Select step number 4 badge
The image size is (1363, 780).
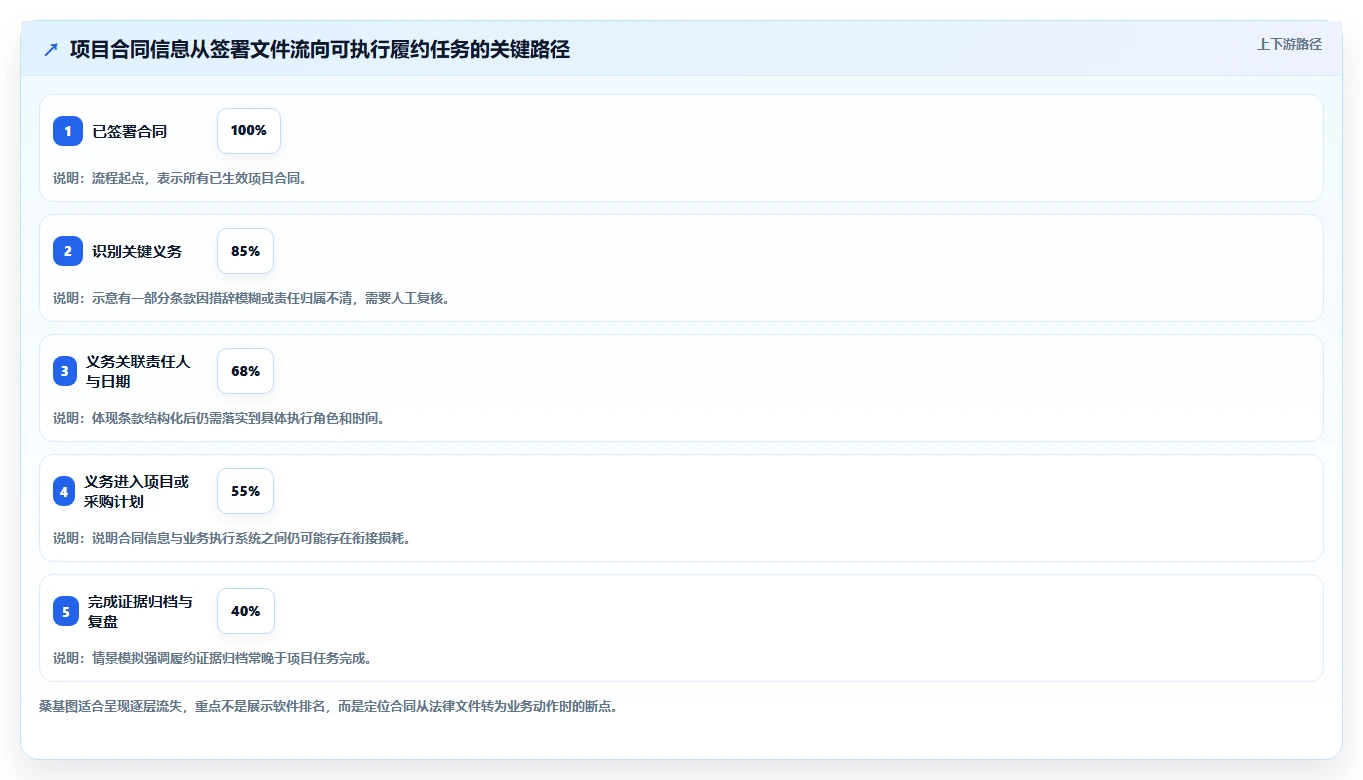click(x=64, y=491)
